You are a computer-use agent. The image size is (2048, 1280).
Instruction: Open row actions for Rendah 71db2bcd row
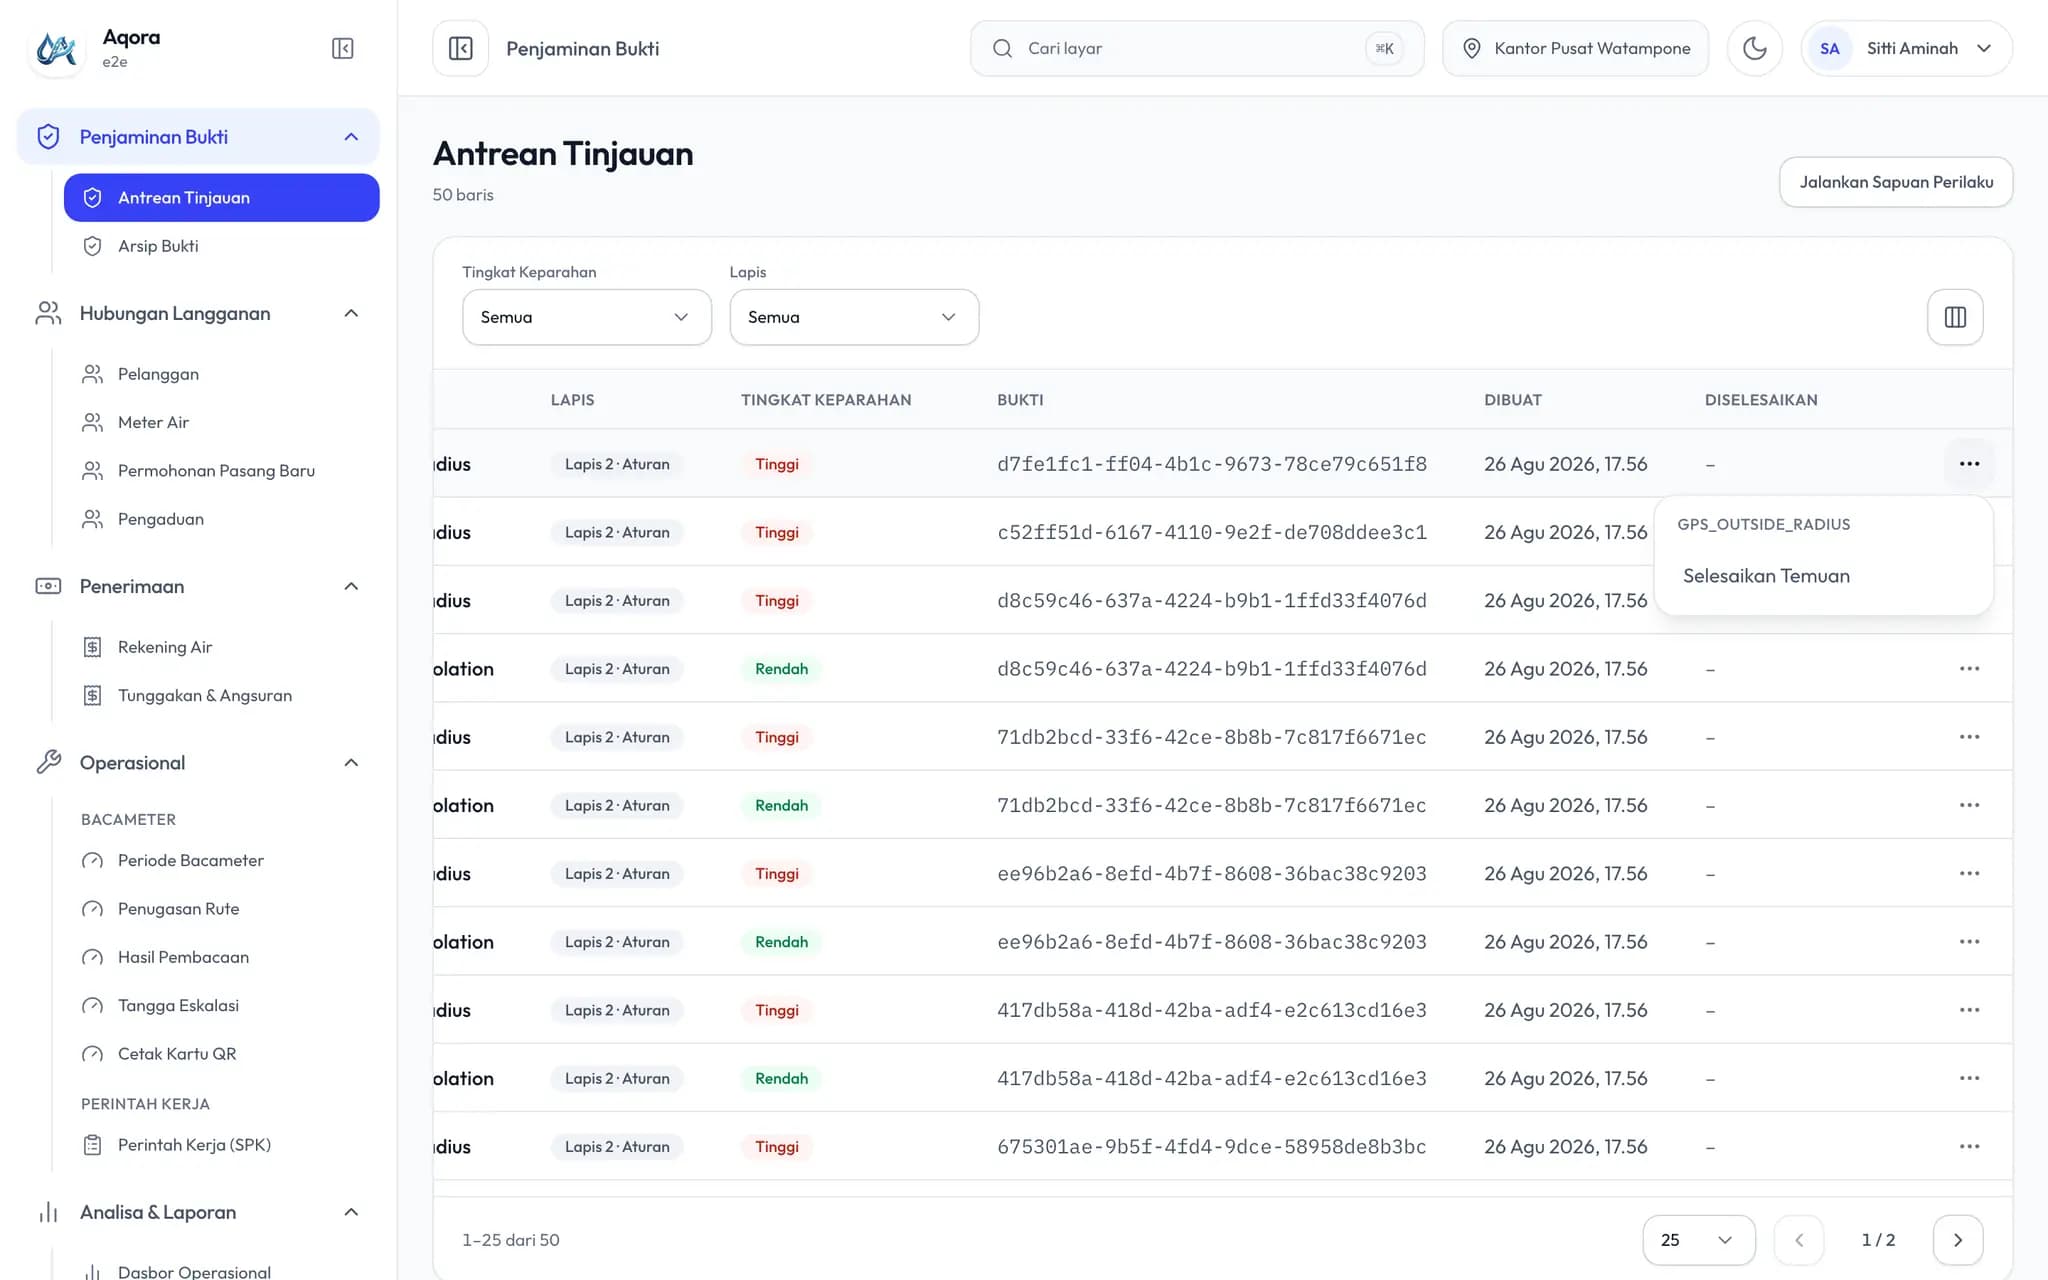[x=1969, y=805]
